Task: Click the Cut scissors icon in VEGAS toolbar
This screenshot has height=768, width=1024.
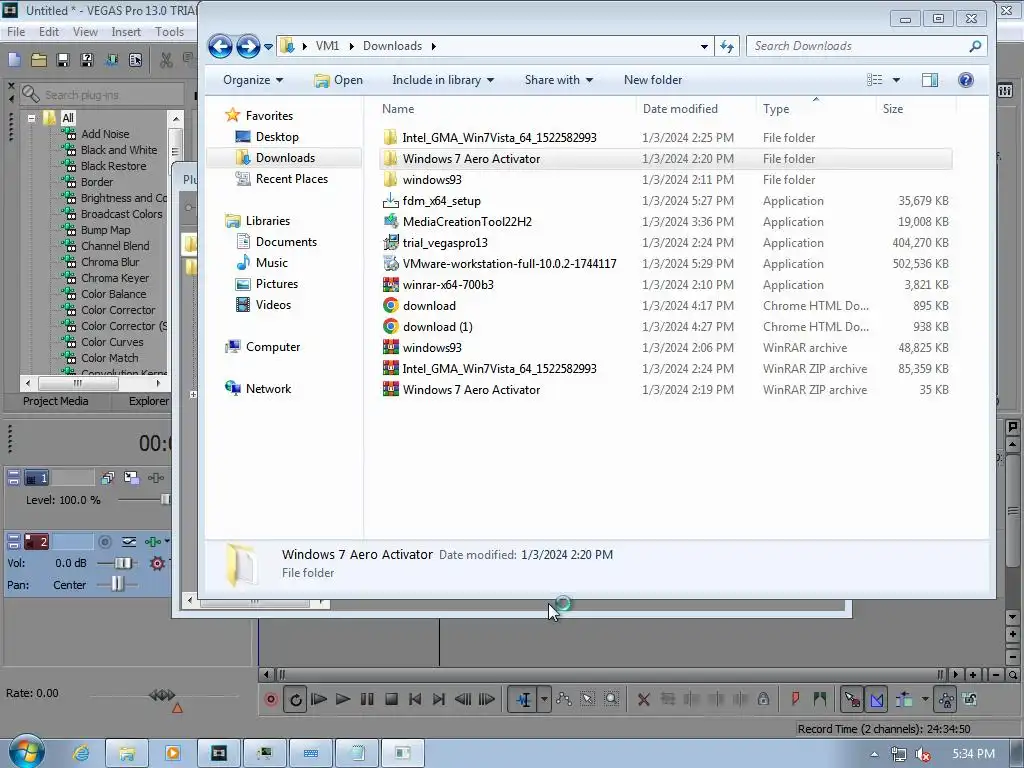Action: pos(167,60)
